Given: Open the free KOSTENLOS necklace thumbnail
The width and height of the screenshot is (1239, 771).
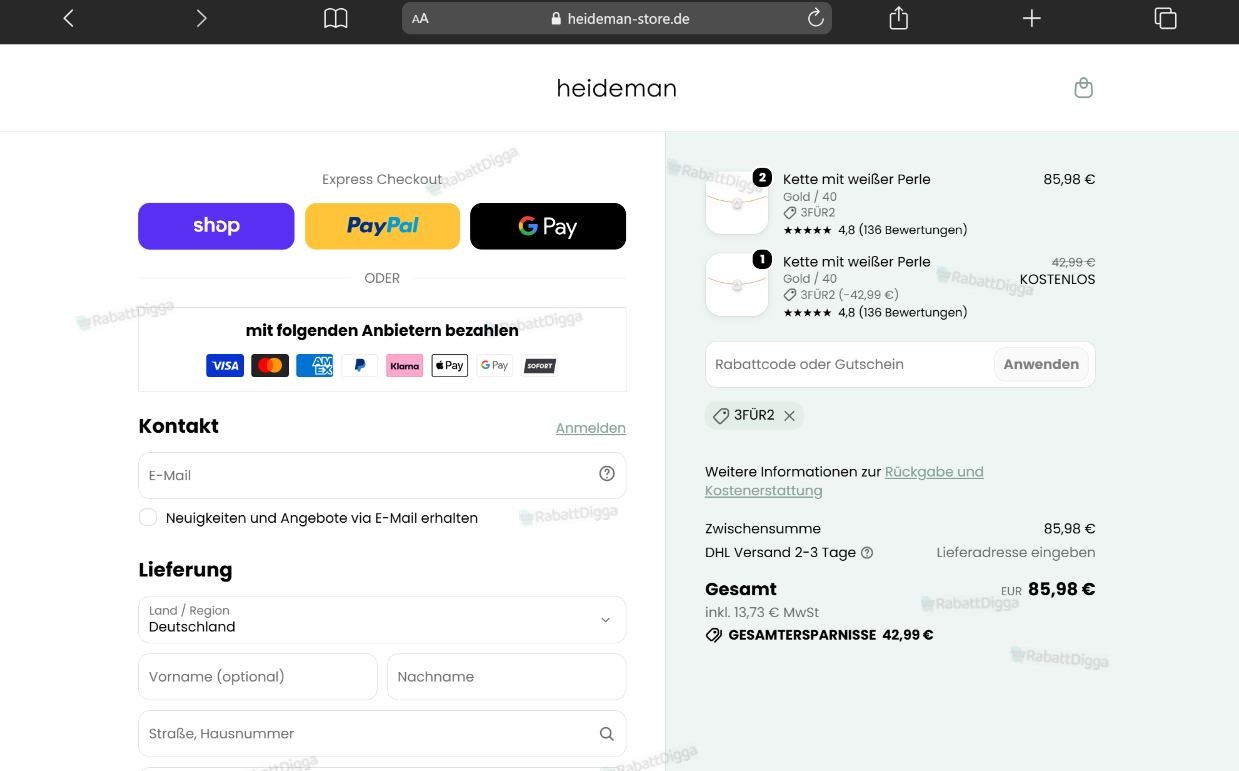Looking at the screenshot, I should [x=737, y=285].
